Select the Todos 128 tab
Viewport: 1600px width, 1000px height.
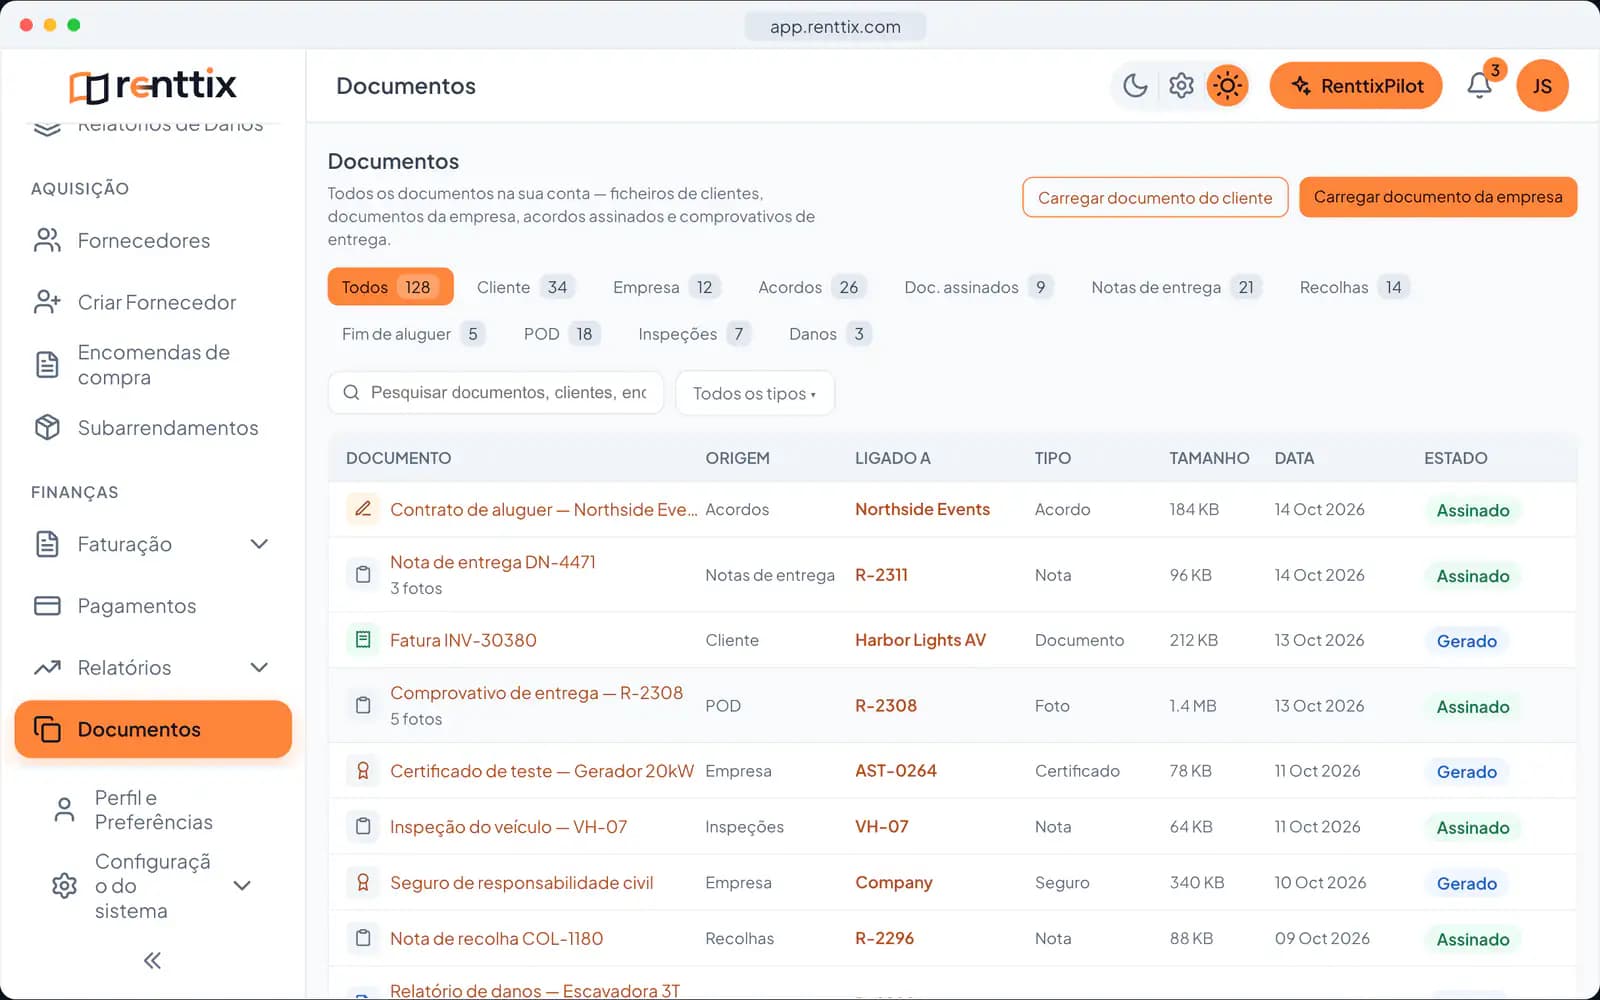390,287
